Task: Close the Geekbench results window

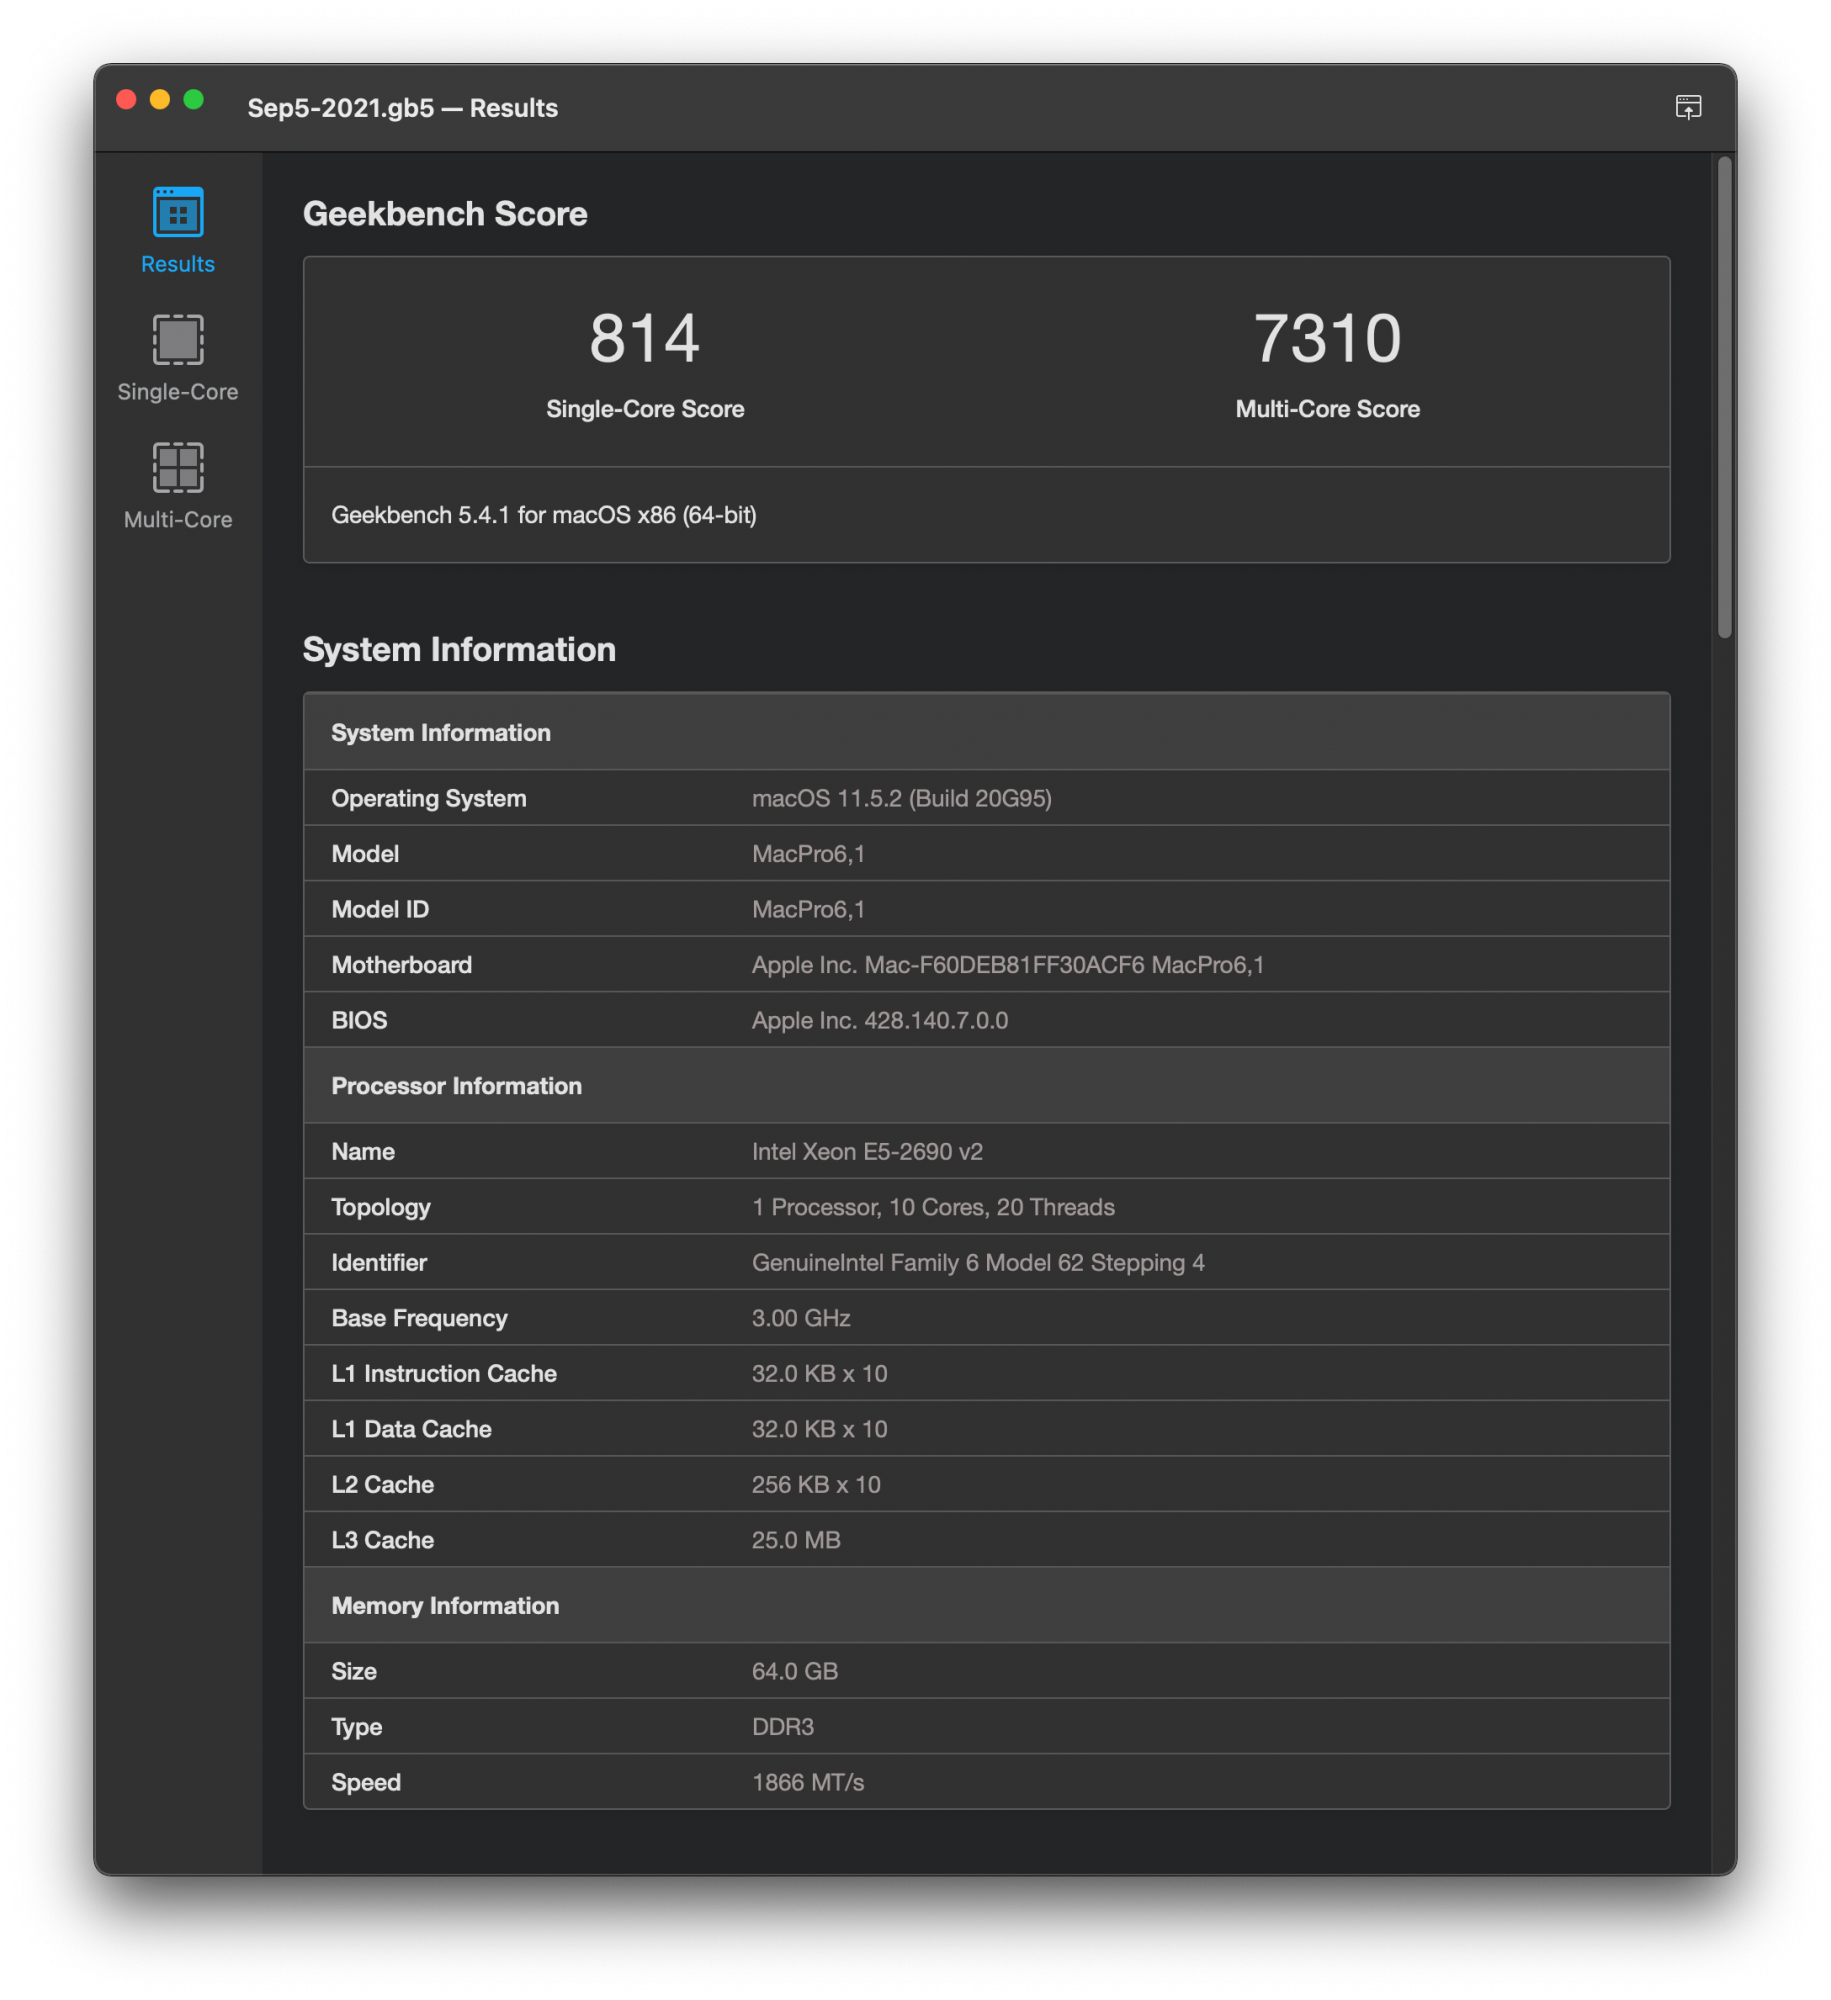Action: (x=126, y=99)
